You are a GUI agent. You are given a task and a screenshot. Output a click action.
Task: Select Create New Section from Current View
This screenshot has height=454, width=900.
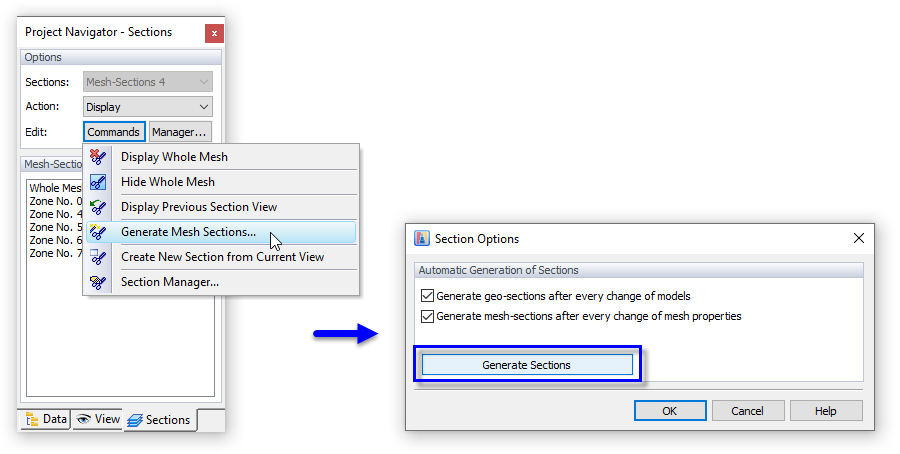coord(222,257)
